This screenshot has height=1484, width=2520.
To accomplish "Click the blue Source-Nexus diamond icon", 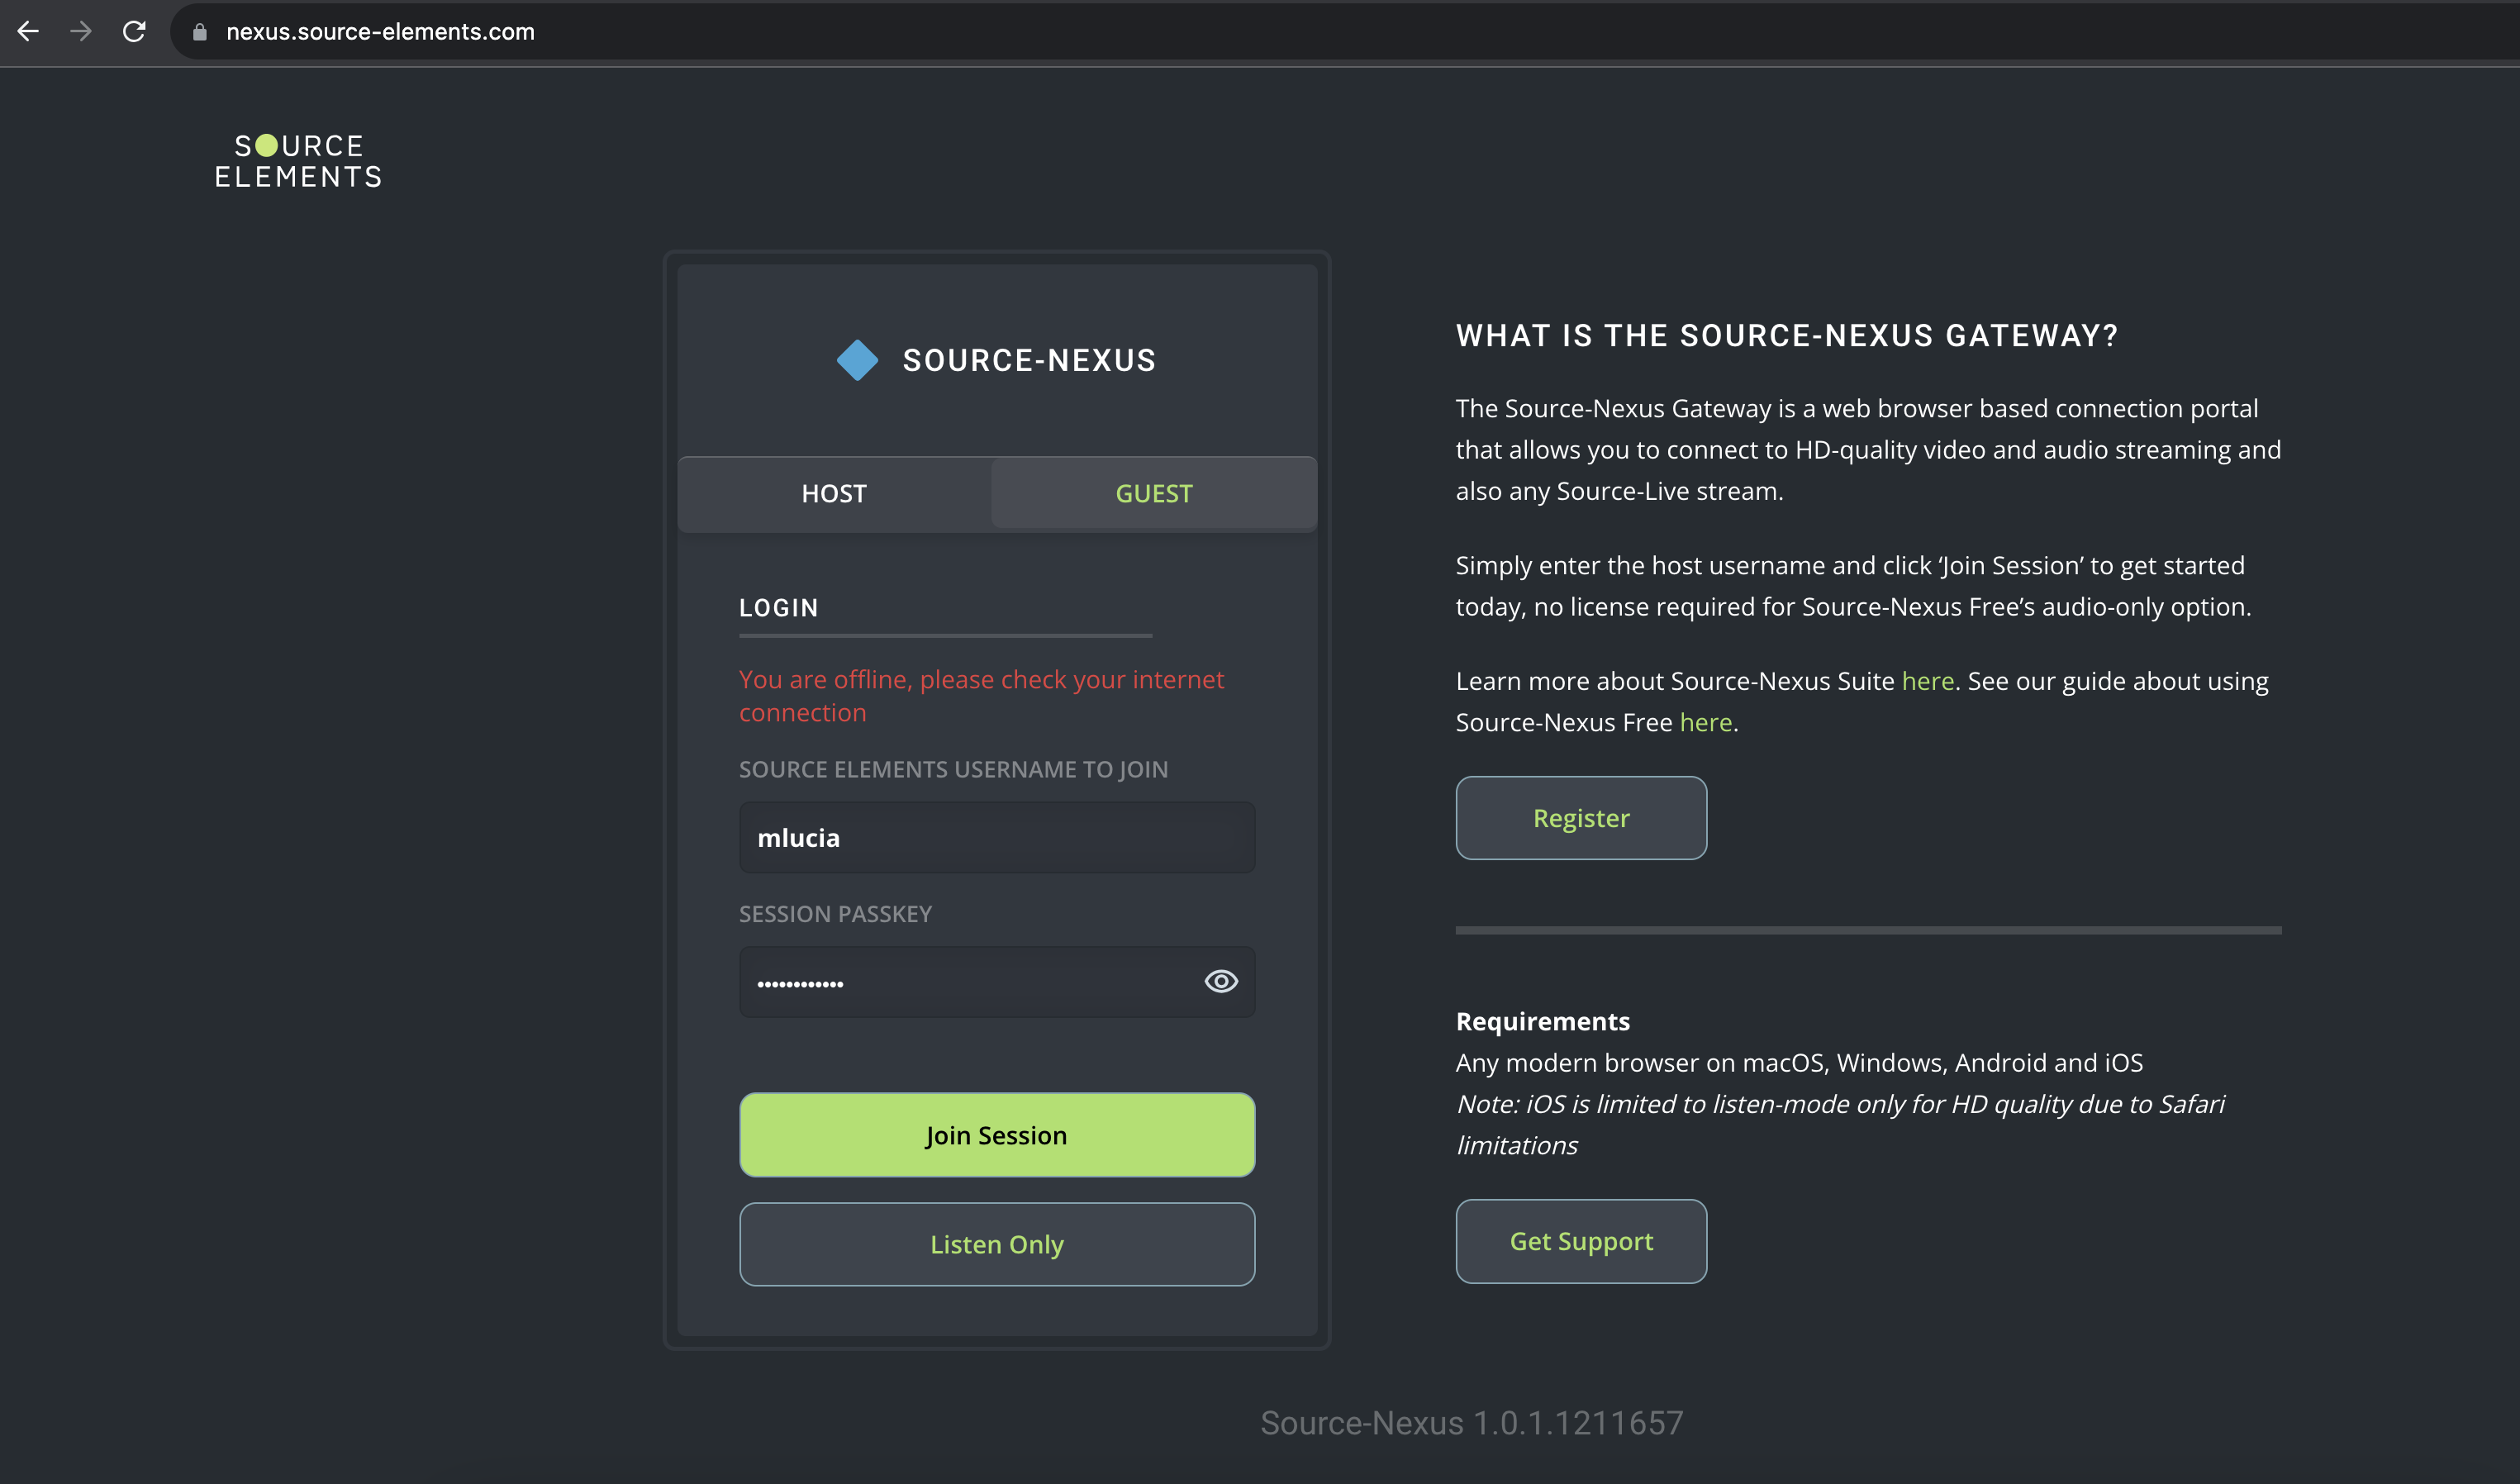I will [857, 360].
